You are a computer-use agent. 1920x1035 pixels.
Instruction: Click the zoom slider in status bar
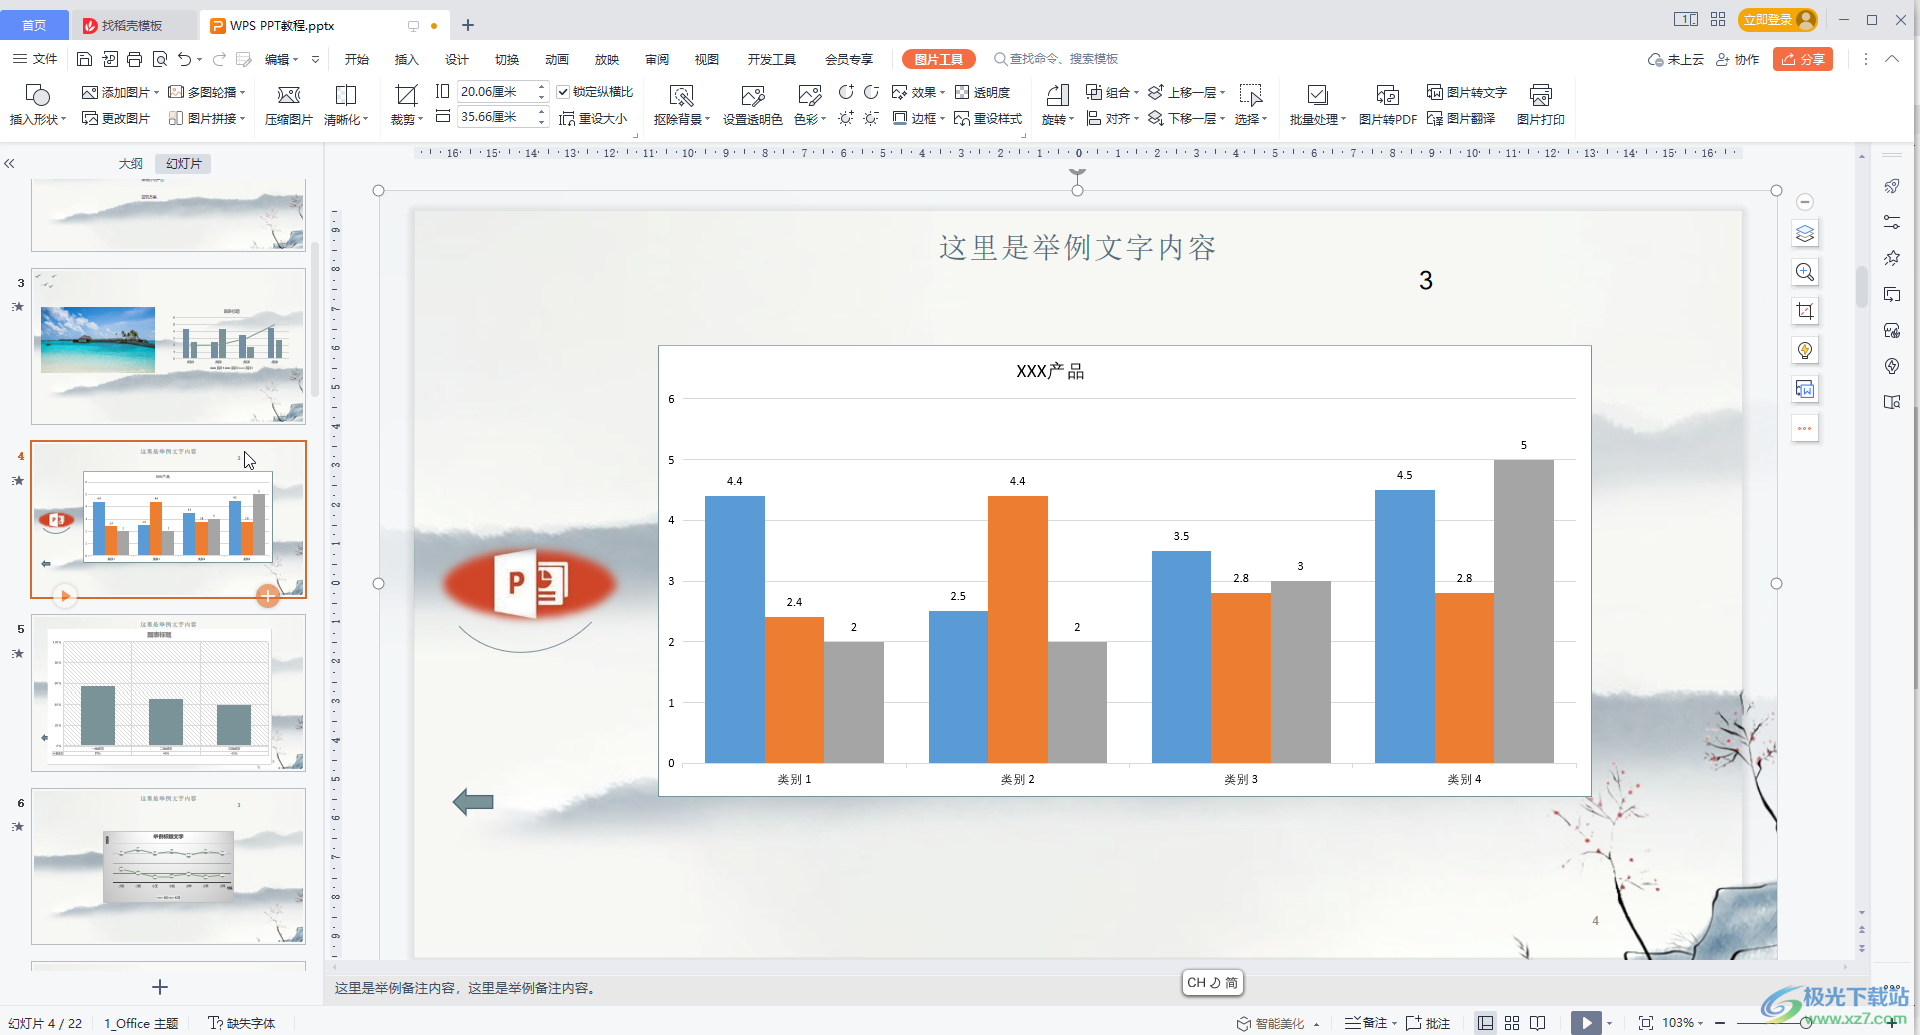(1805, 1023)
